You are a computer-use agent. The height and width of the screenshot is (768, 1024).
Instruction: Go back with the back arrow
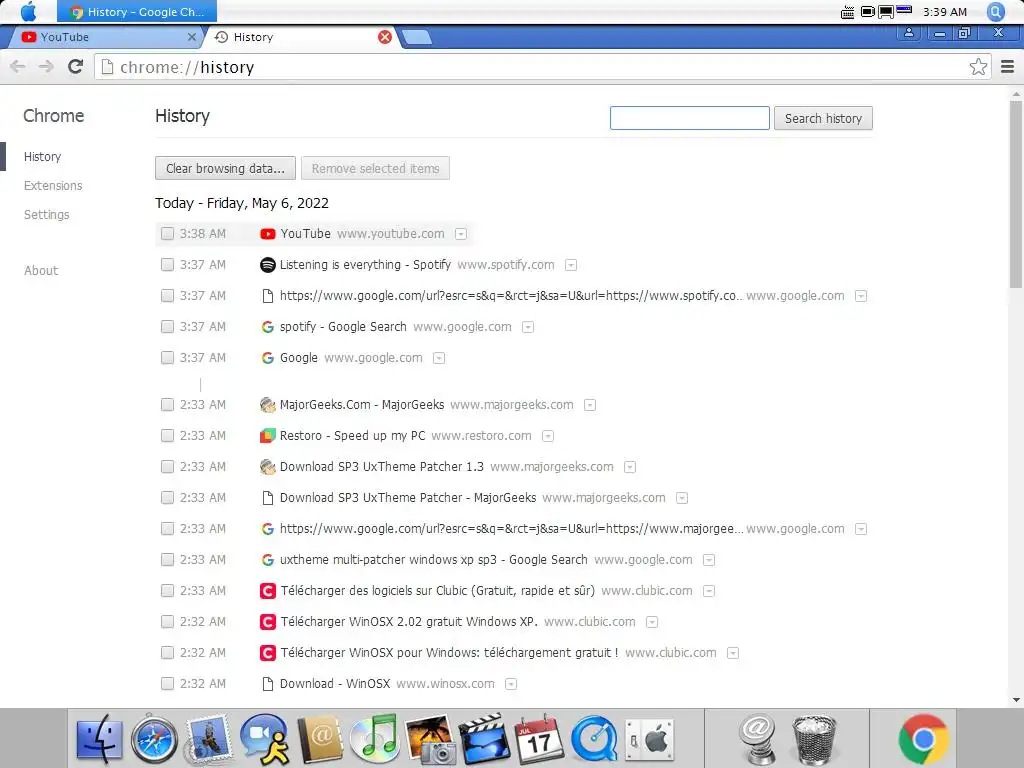pos(18,67)
